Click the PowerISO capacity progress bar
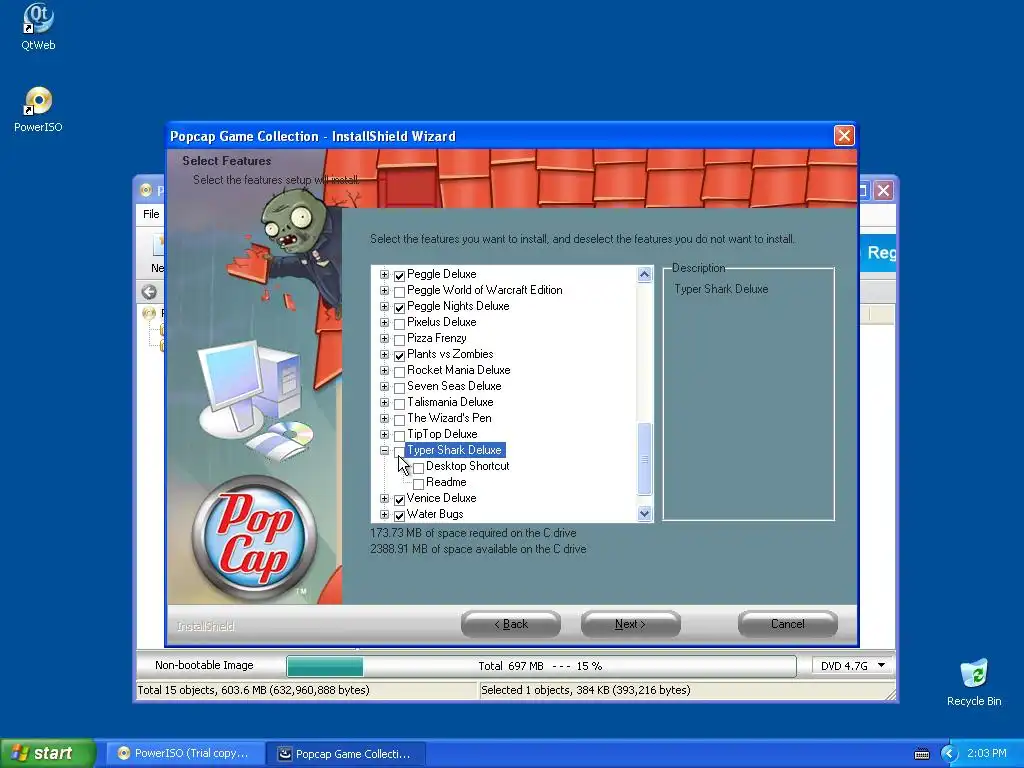 [541, 666]
